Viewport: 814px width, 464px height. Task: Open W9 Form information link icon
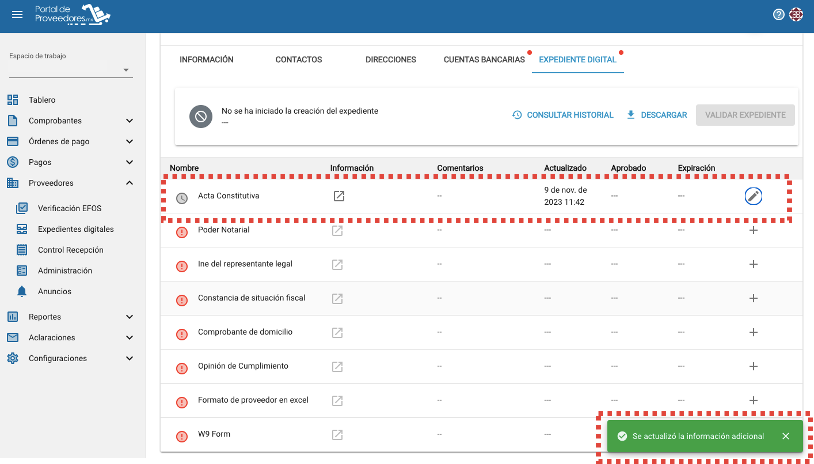[x=337, y=434]
